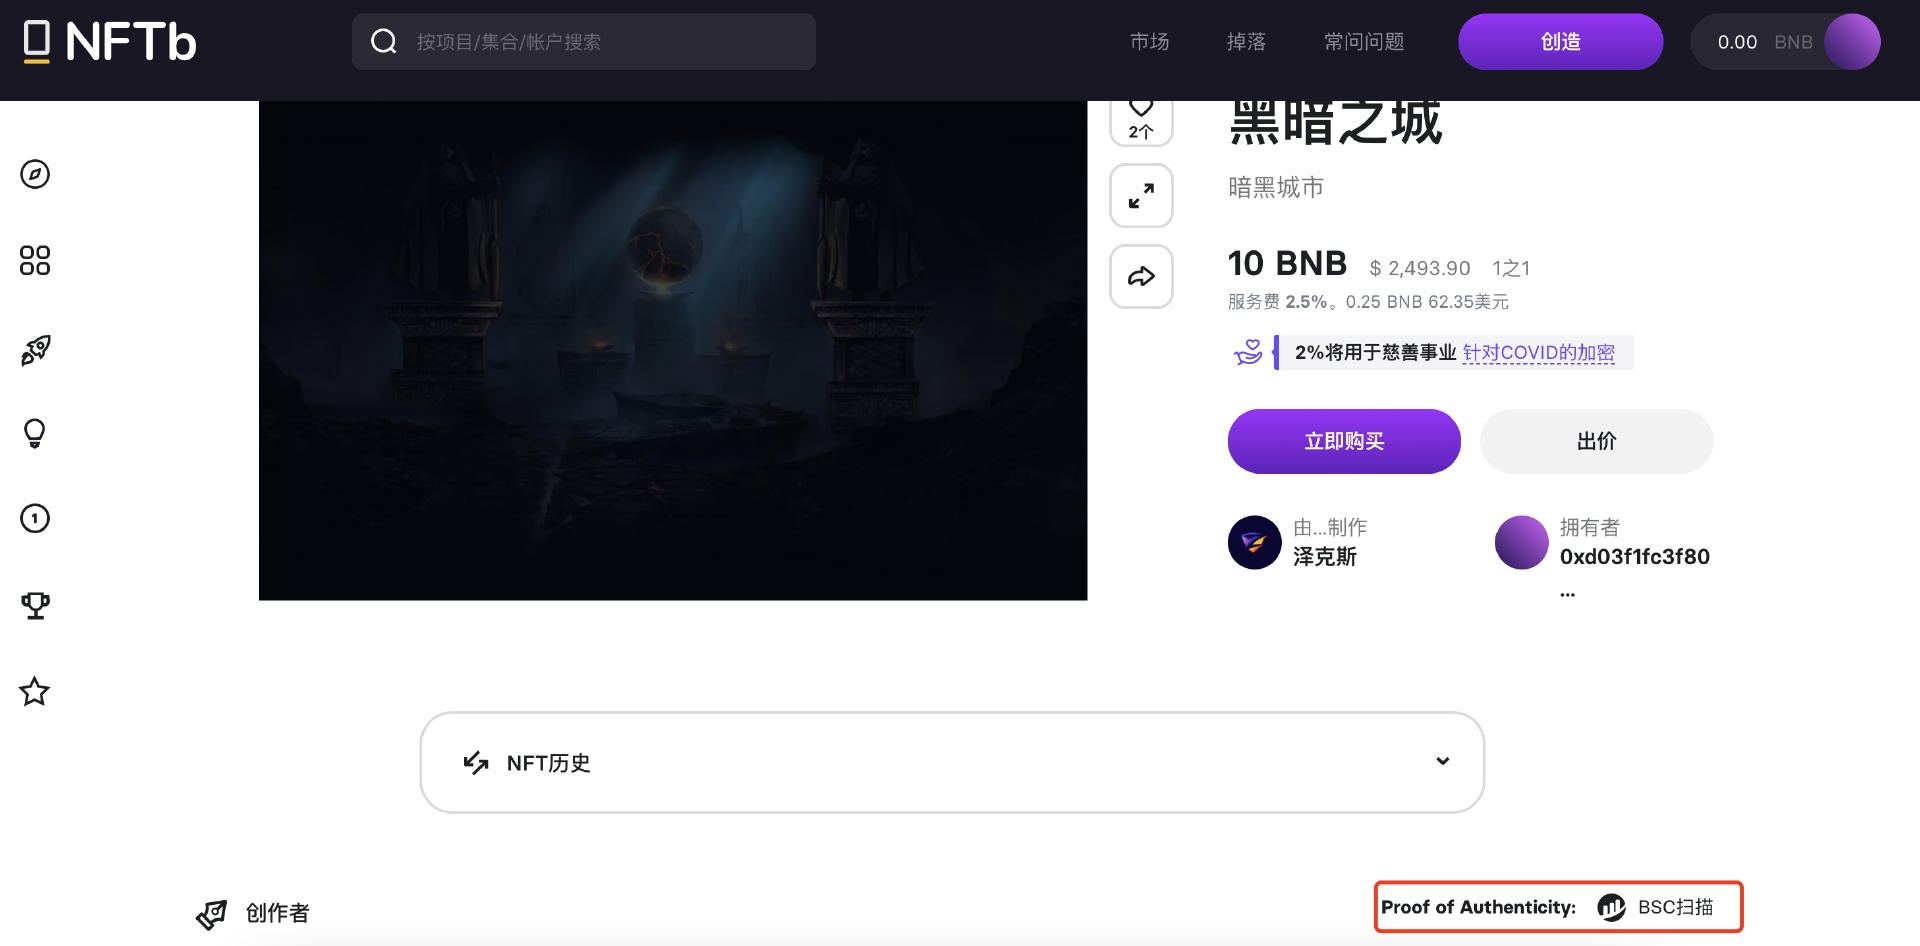Open the trophy sidebar icon
Image resolution: width=1920 pixels, height=946 pixels.
pyautogui.click(x=35, y=605)
